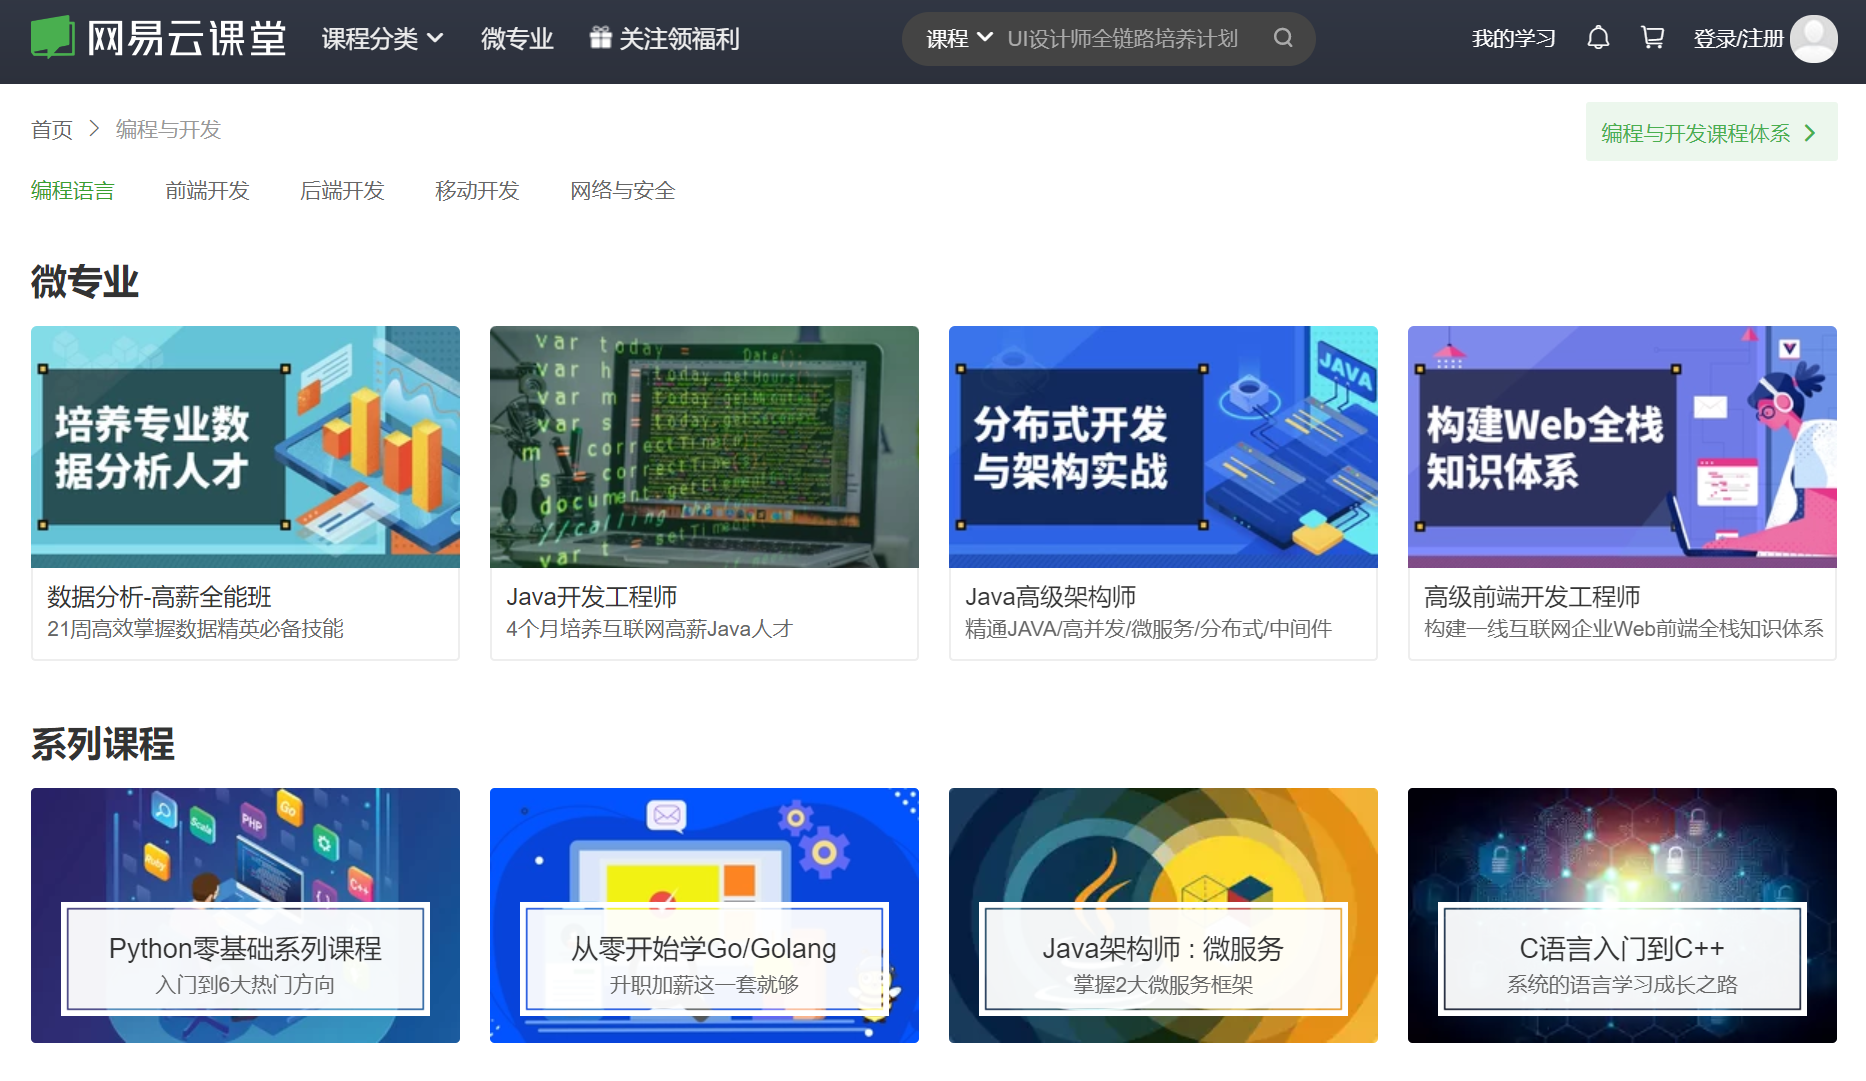Click 精通JAVA/高并发/微服务/分布式/中间件 text
Image resolution: width=1866 pixels, height=1081 pixels.
1148,629
